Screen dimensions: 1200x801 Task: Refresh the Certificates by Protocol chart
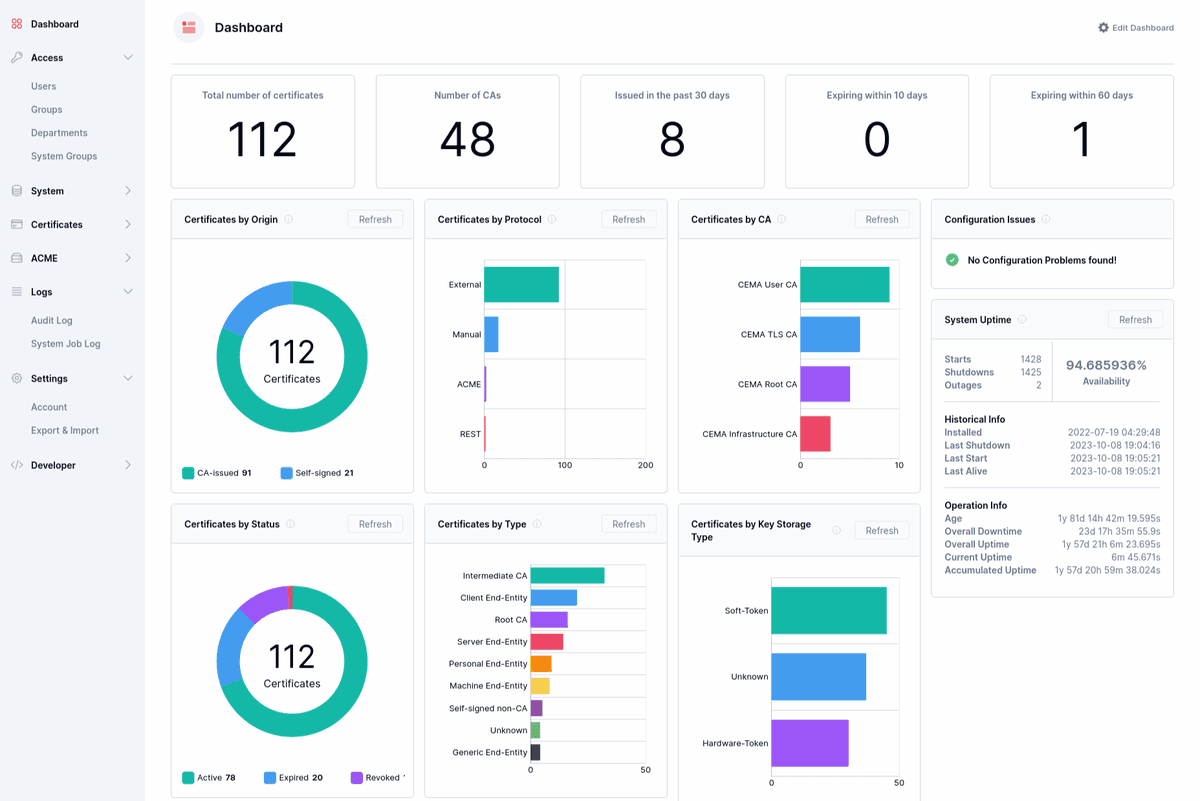(629, 219)
